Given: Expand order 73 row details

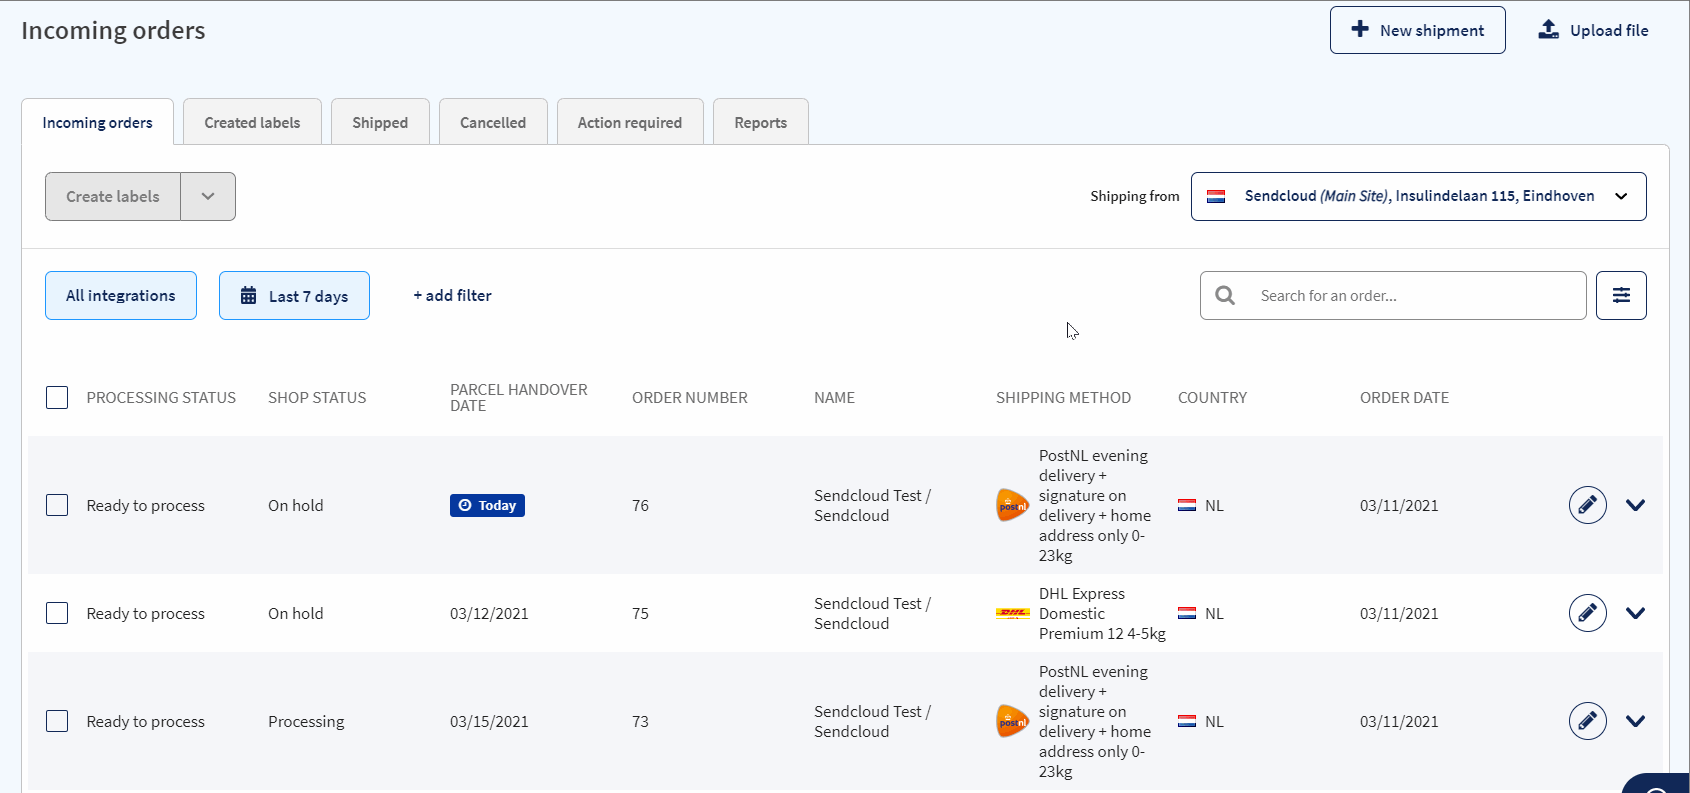Looking at the screenshot, I should pyautogui.click(x=1636, y=721).
